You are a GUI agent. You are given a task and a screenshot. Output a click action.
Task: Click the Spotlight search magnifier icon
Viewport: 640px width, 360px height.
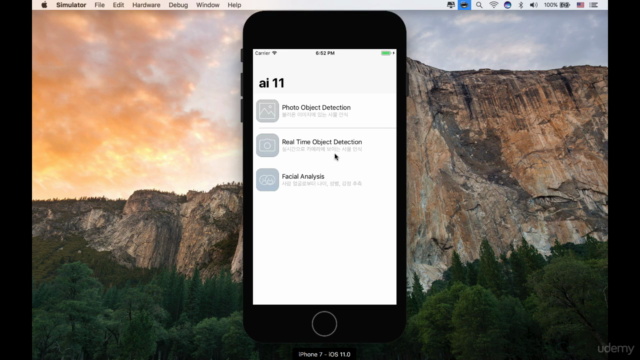(479, 5)
